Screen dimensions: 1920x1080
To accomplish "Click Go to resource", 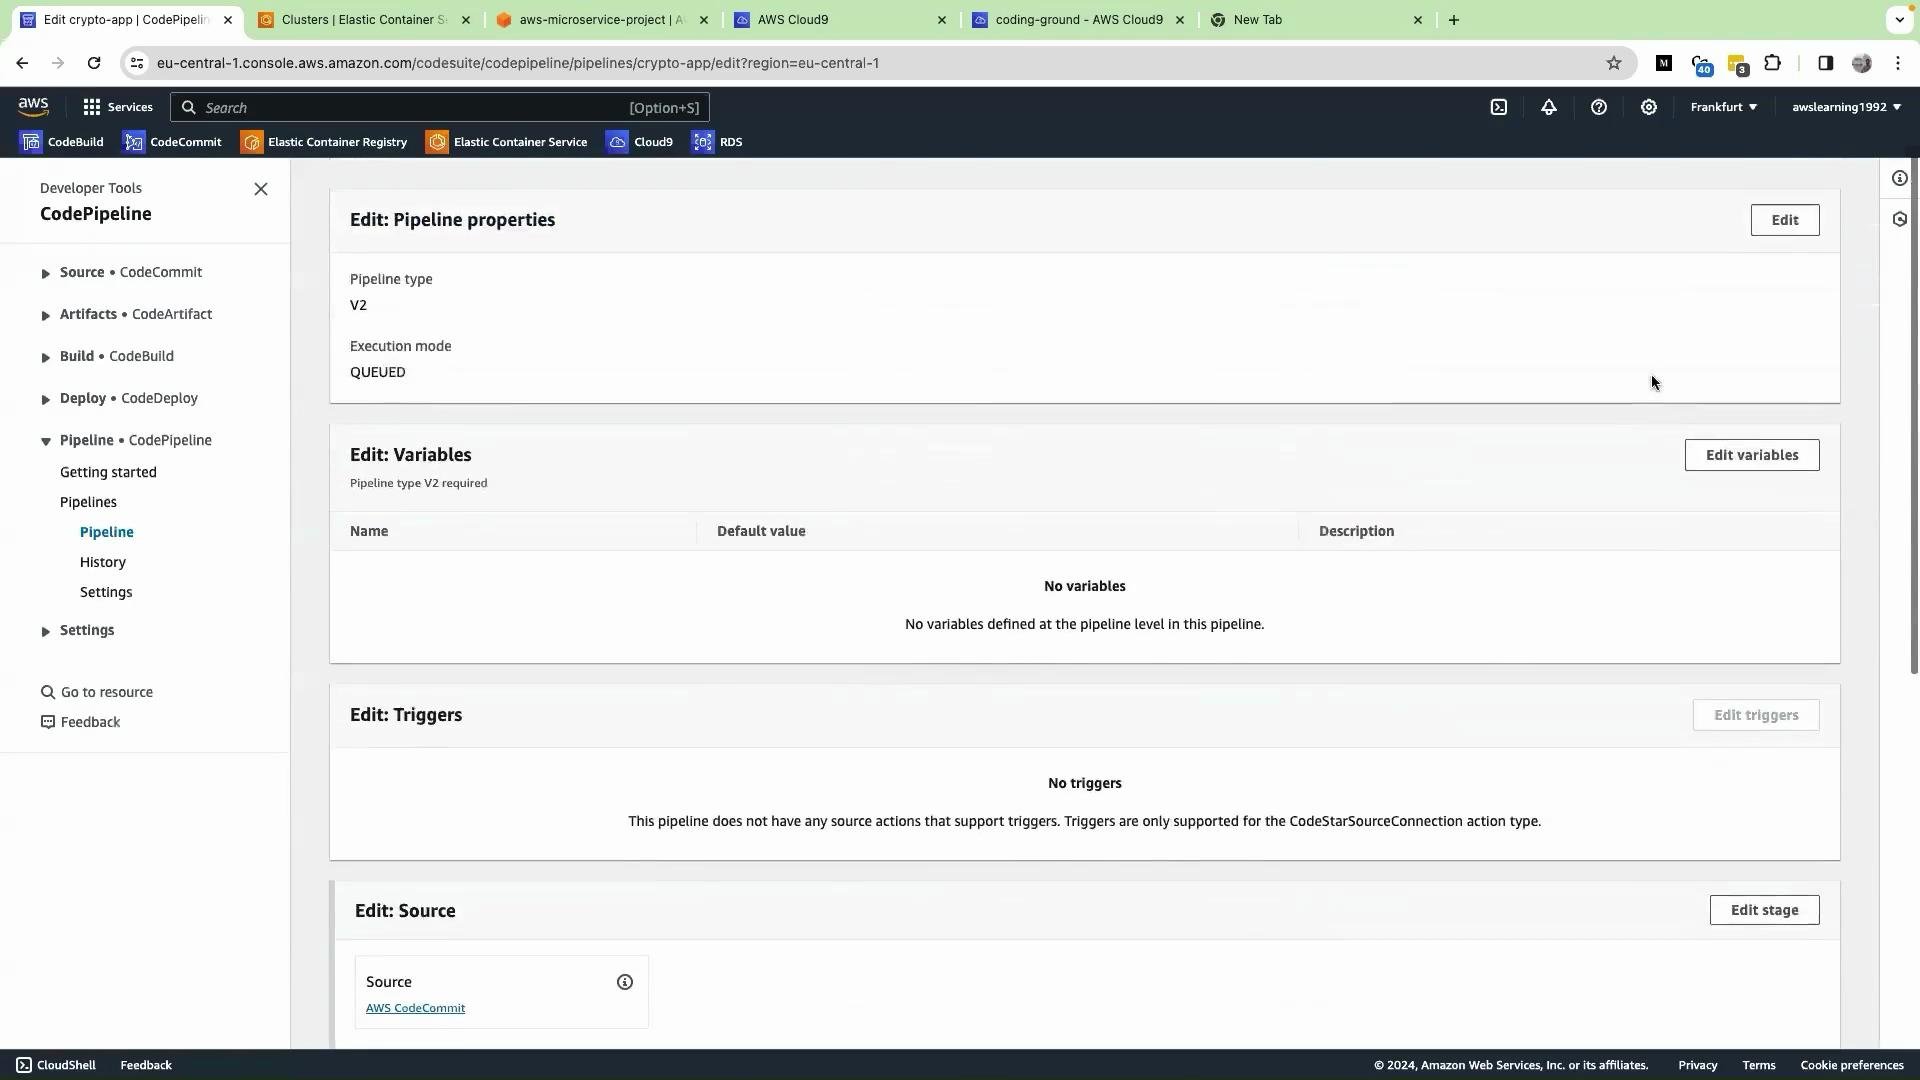I will (x=97, y=693).
